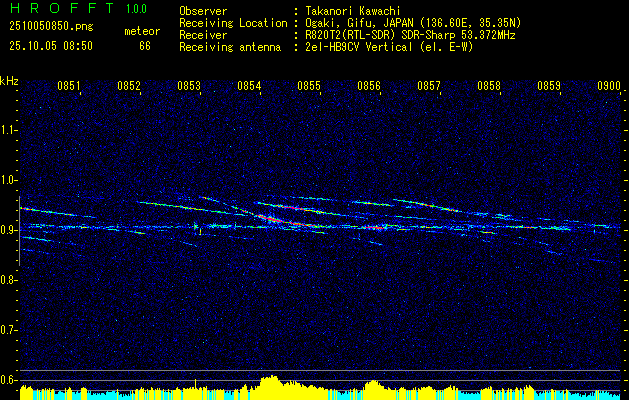The height and width of the screenshot is (400, 629).
Task: Click the date stamp 25.10.05 08:50
Action: tap(51, 46)
